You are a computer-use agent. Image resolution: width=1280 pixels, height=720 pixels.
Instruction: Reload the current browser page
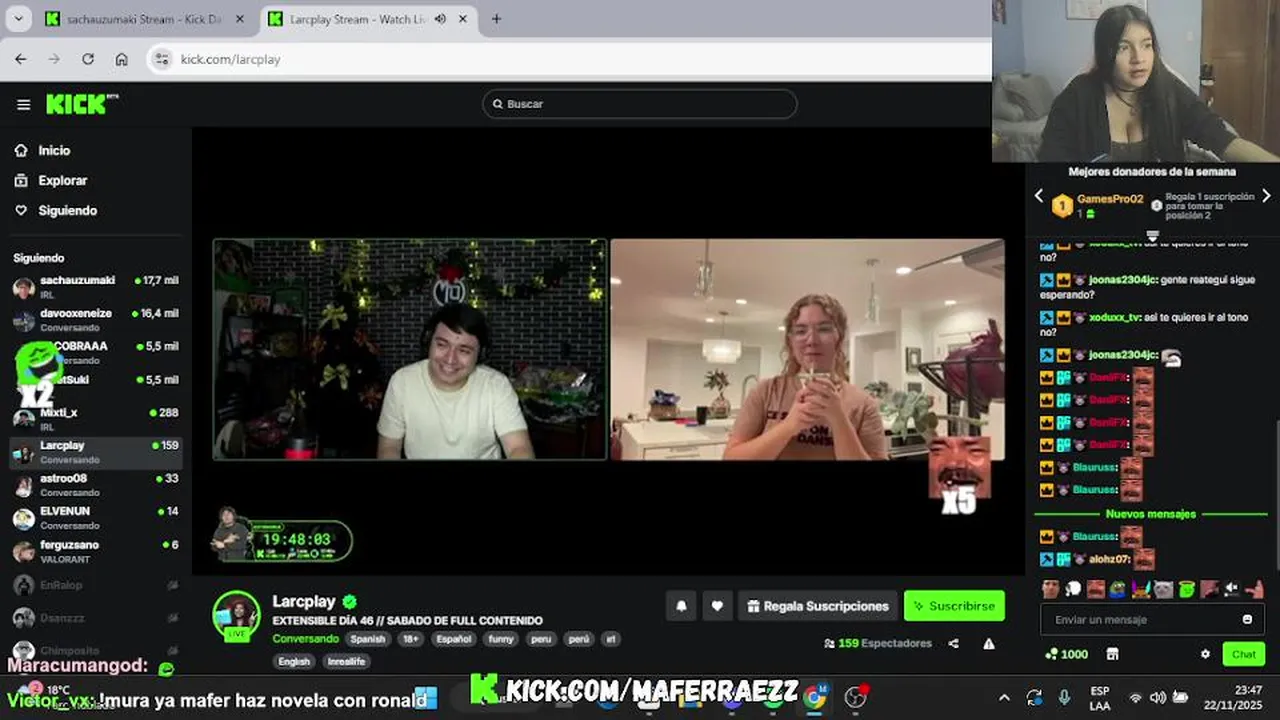pos(88,59)
